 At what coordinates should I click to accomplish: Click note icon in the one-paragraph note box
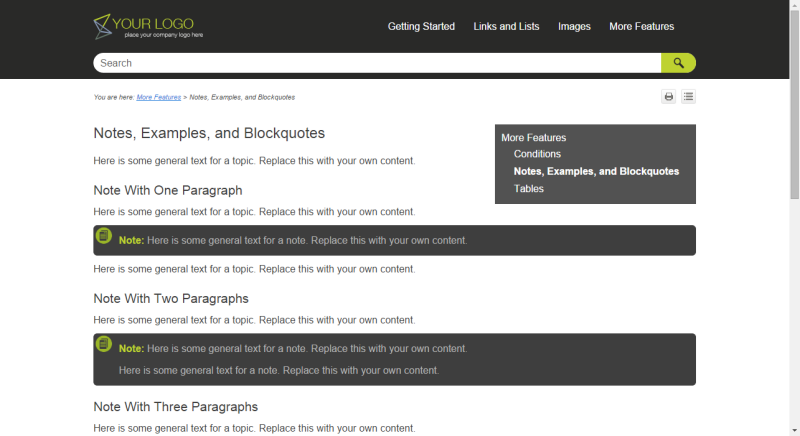pos(104,236)
